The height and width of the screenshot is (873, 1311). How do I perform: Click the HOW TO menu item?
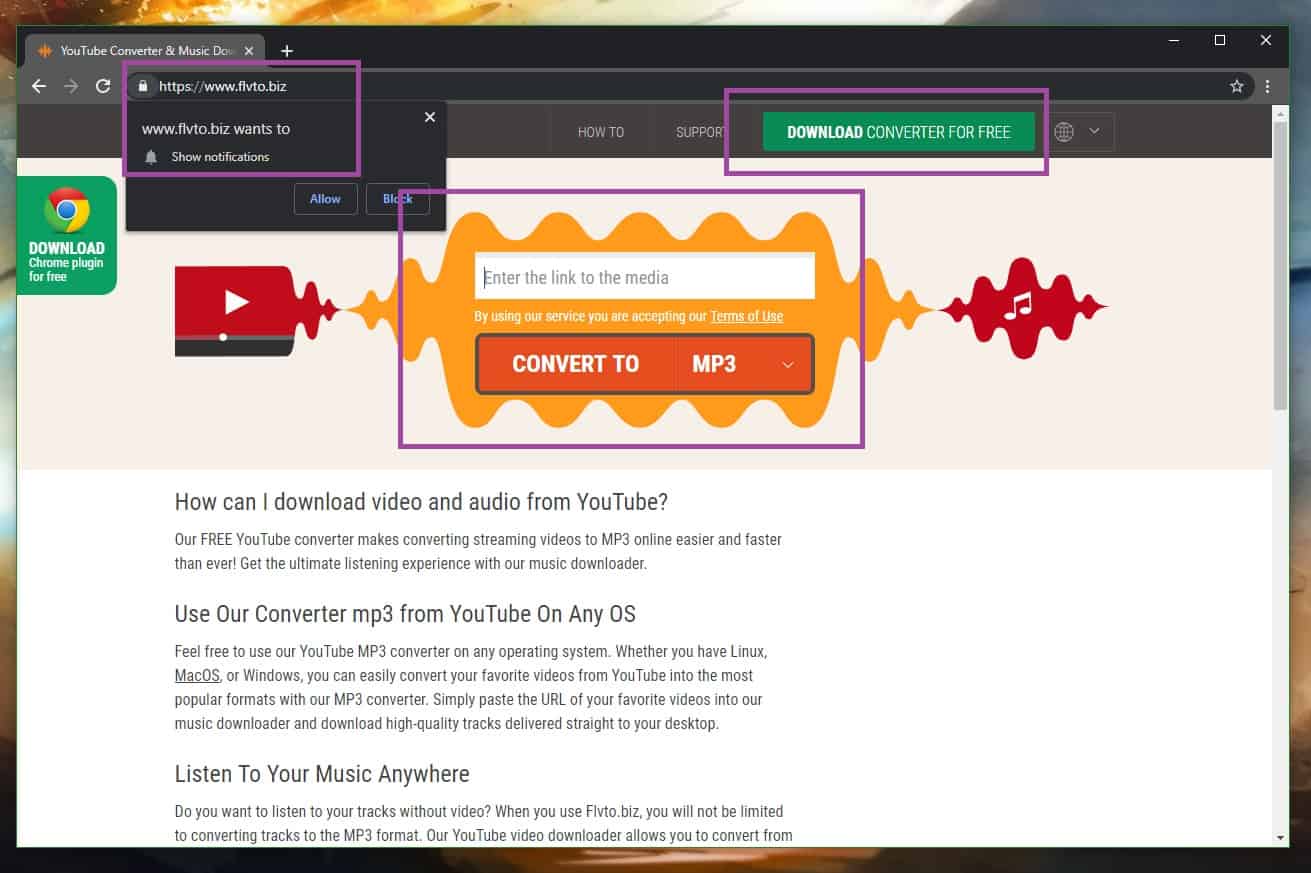click(x=601, y=132)
